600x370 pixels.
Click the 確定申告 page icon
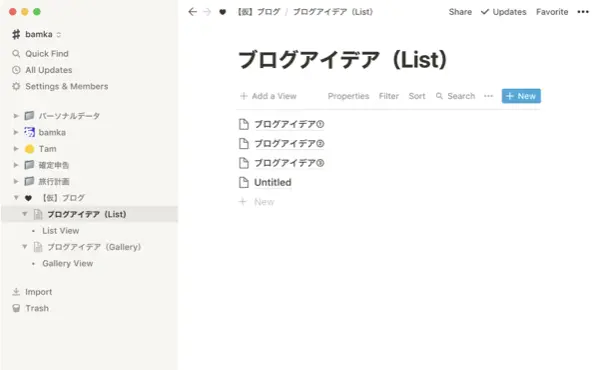coord(29,165)
